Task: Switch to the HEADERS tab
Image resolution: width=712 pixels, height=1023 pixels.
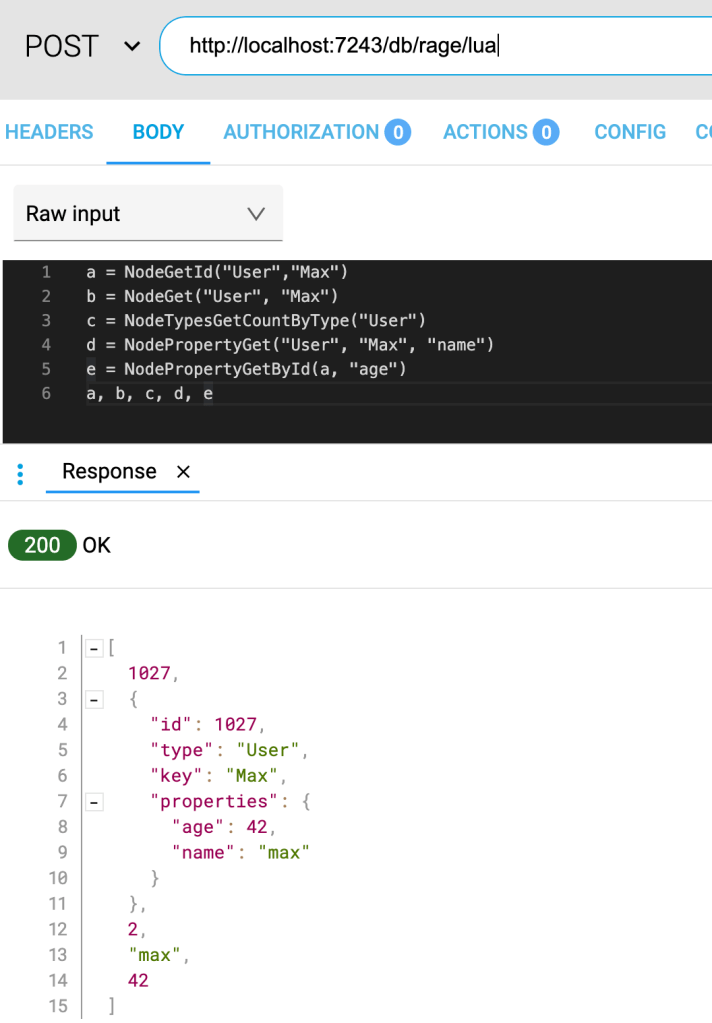Action: point(49,132)
